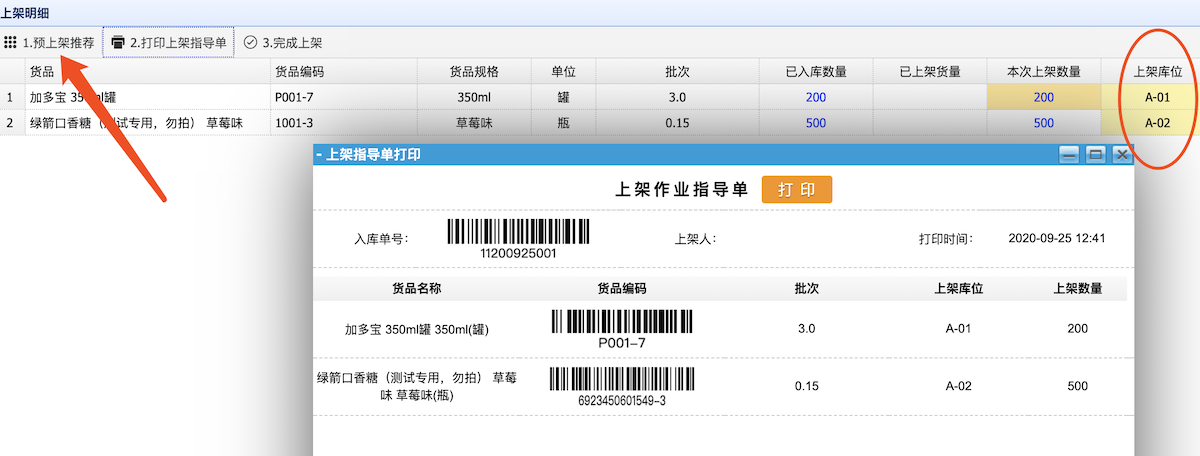Sort by the 单位 column header
Image resolution: width=1200 pixels, height=456 pixels.
tap(563, 71)
